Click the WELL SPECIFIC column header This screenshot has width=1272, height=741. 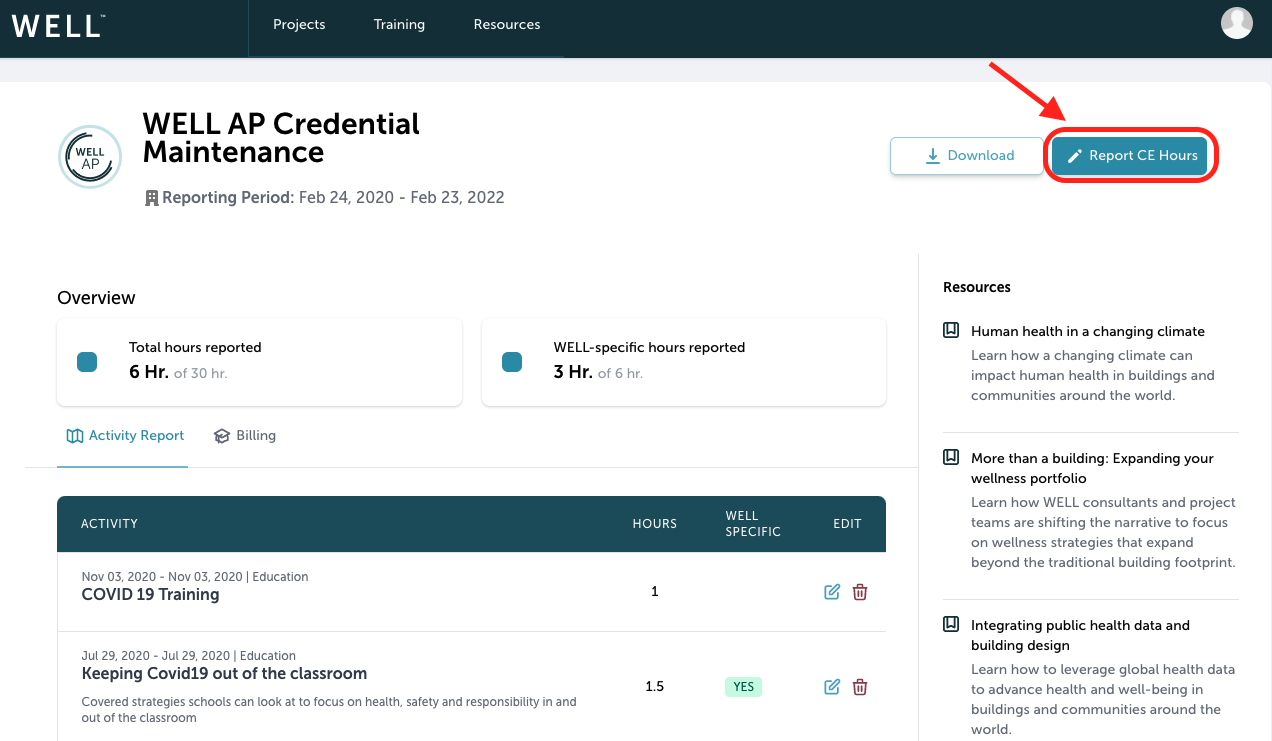pyautogui.click(x=753, y=524)
